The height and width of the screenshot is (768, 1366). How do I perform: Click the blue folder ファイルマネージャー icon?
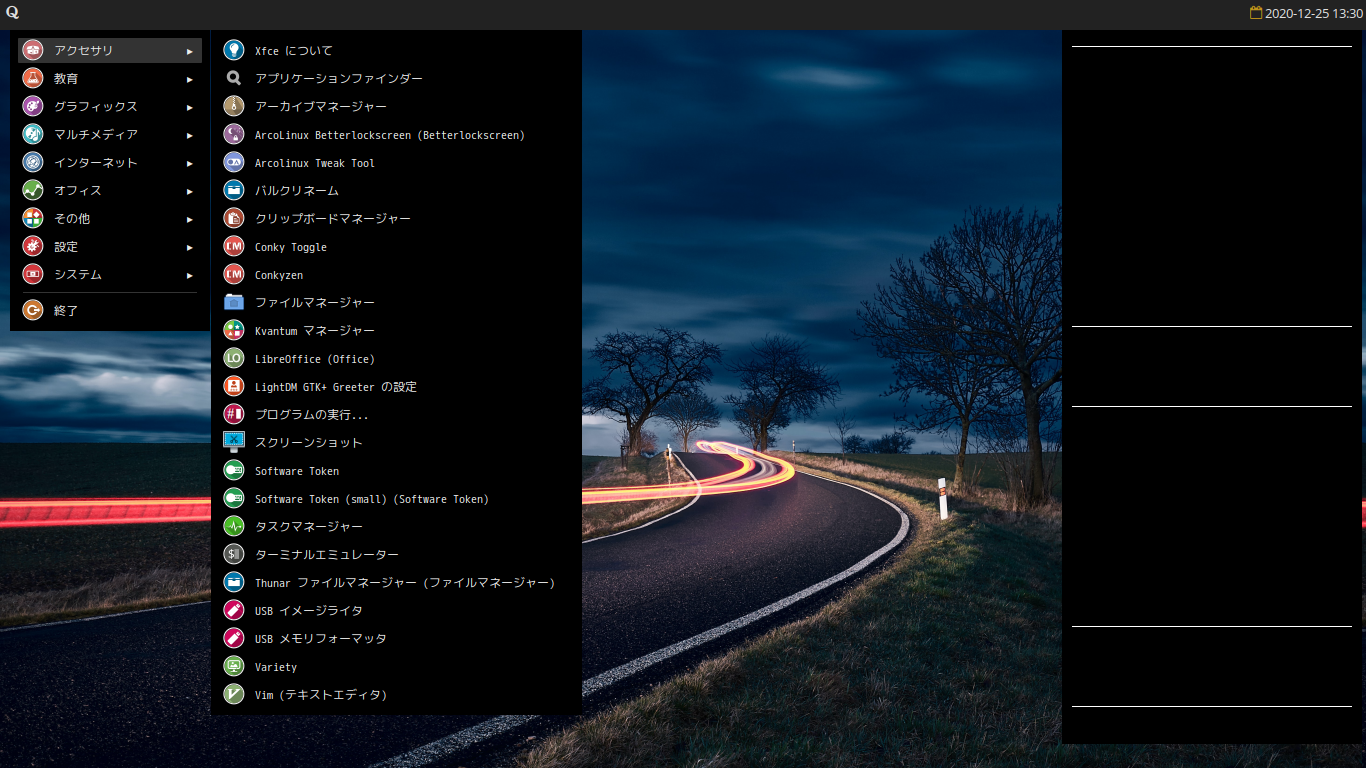233,302
